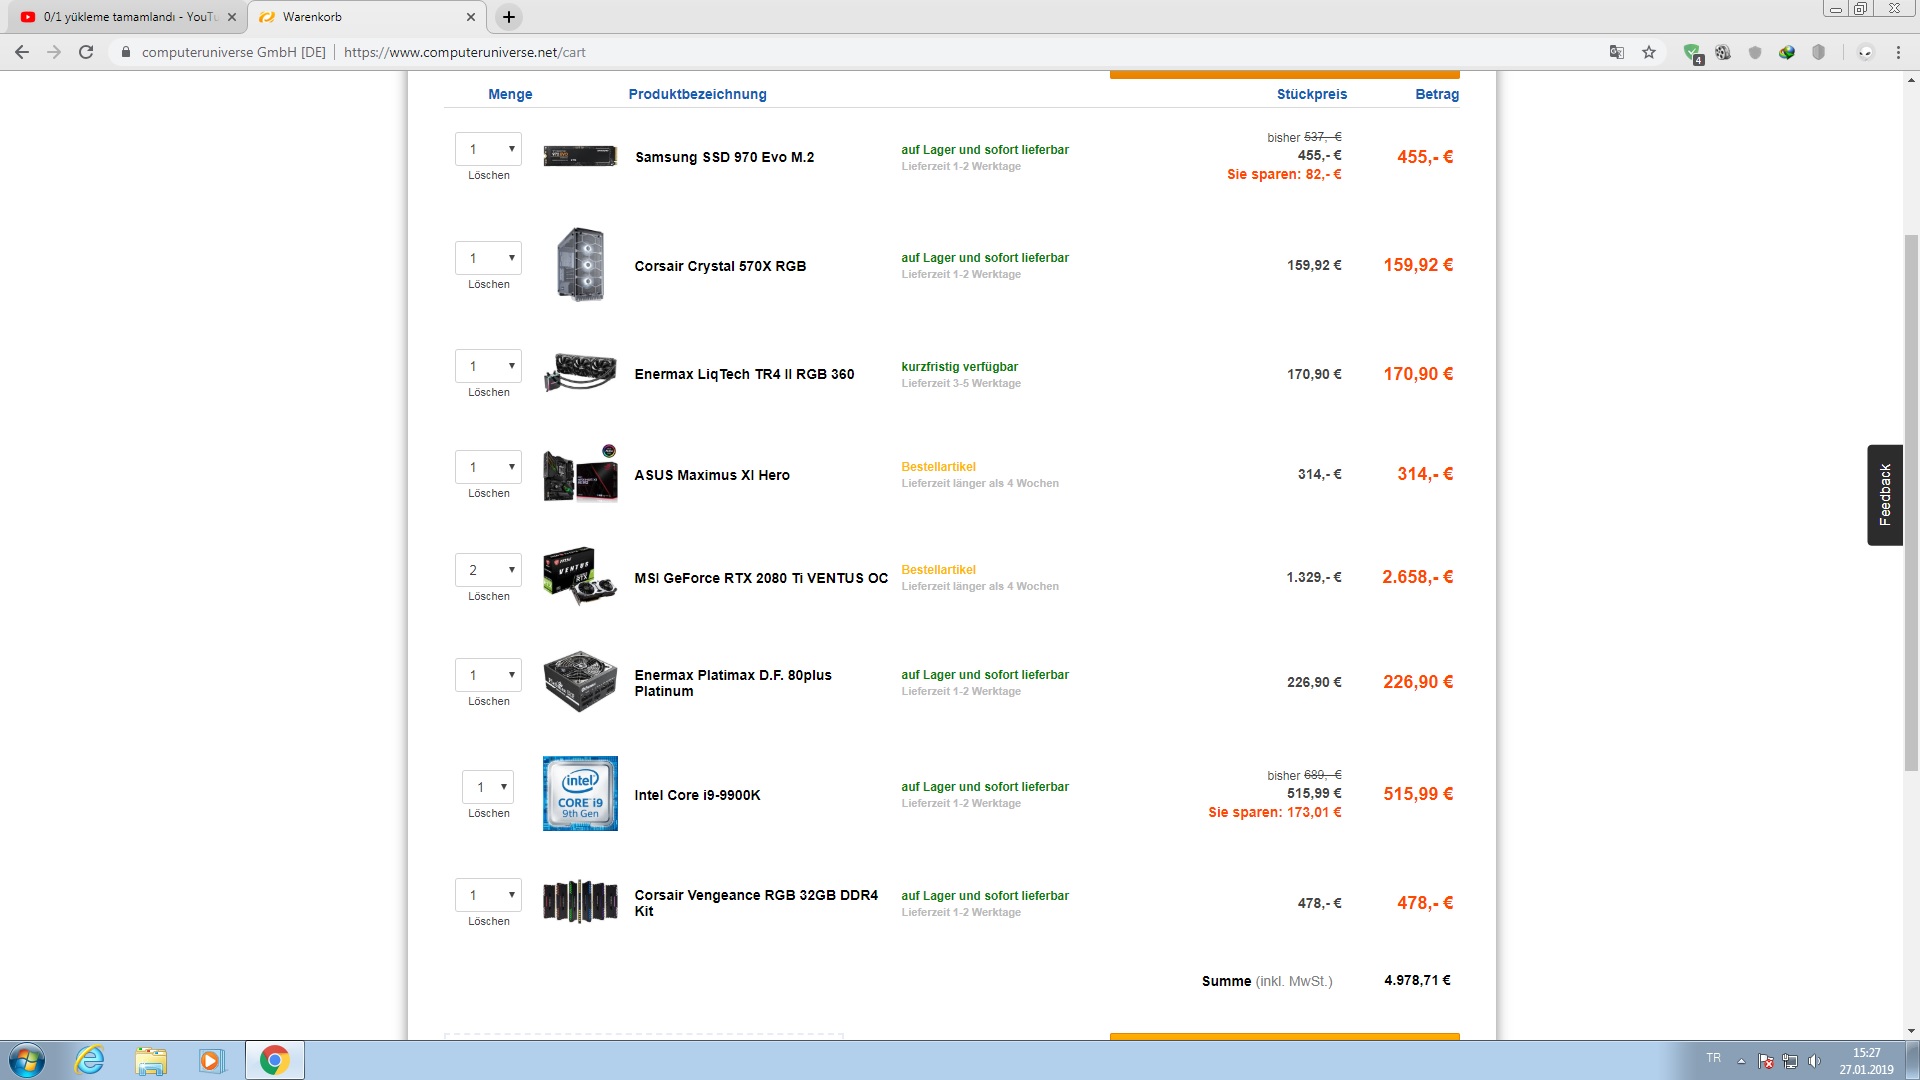Screen dimensions: 1920x1080
Task: Click Löschen under Samsung SSD 970 Evo
Action: click(489, 176)
